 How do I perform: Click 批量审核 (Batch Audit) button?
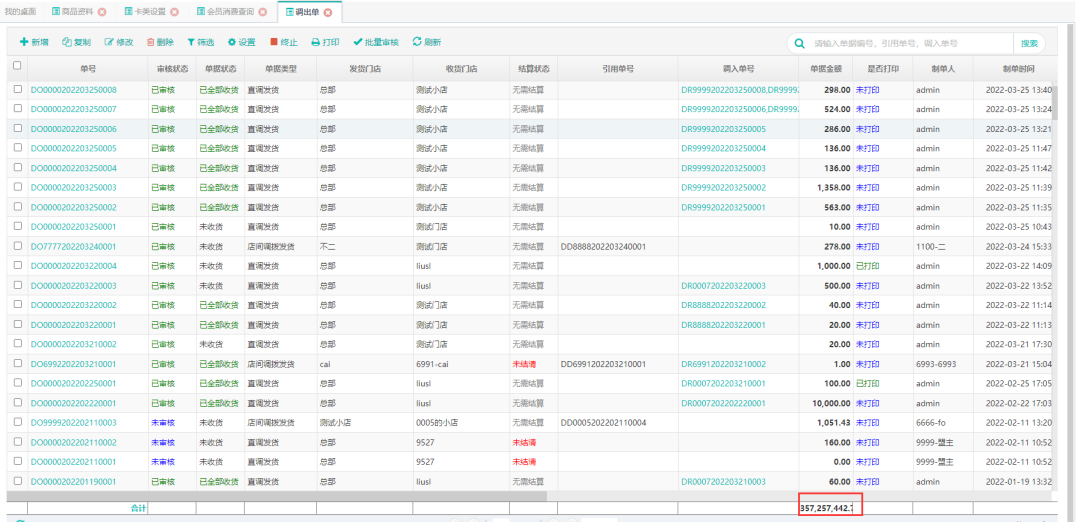376,43
